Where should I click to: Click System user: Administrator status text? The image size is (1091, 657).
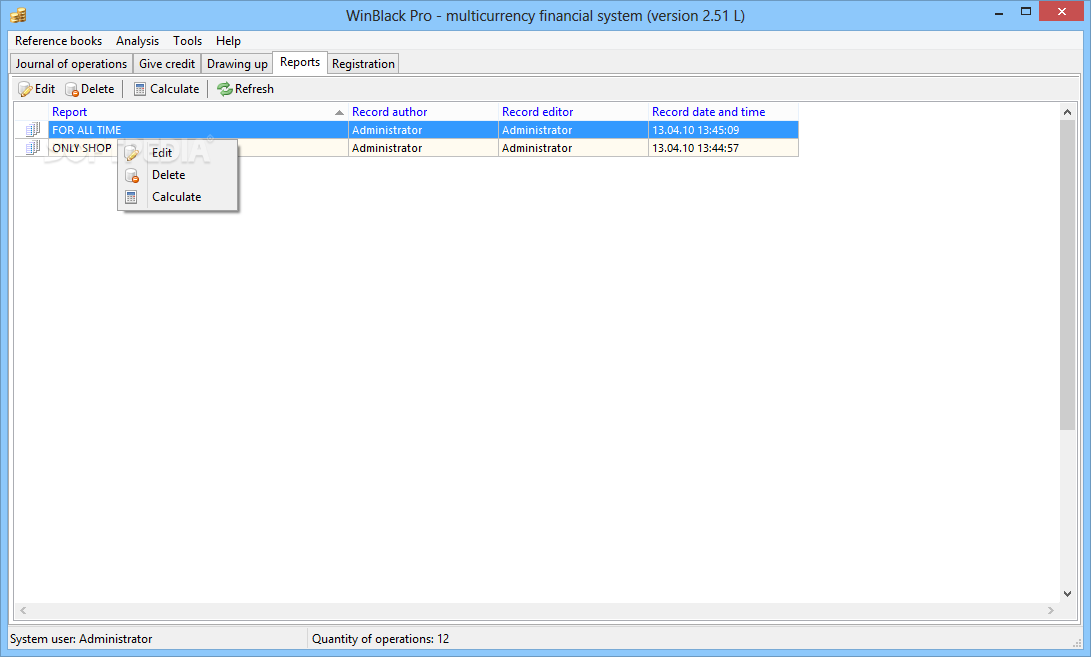coord(81,639)
